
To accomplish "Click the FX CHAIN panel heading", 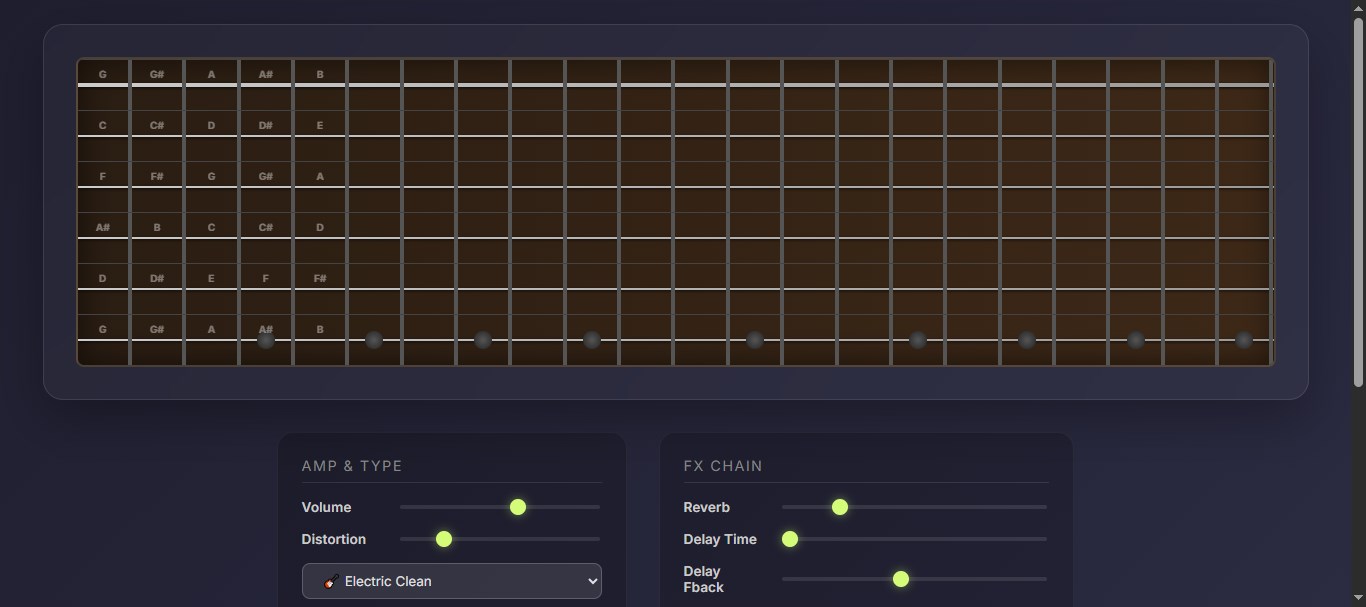I will 723,466.
